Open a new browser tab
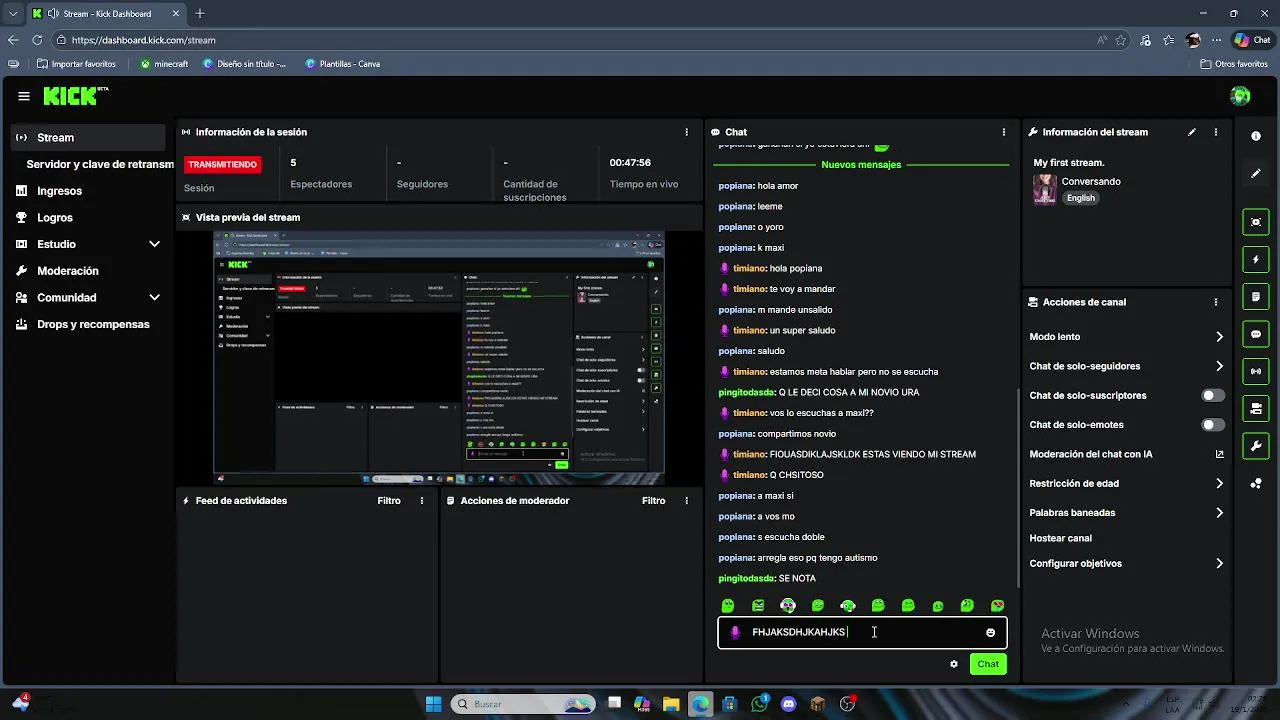This screenshot has height=720, width=1280. click(199, 14)
